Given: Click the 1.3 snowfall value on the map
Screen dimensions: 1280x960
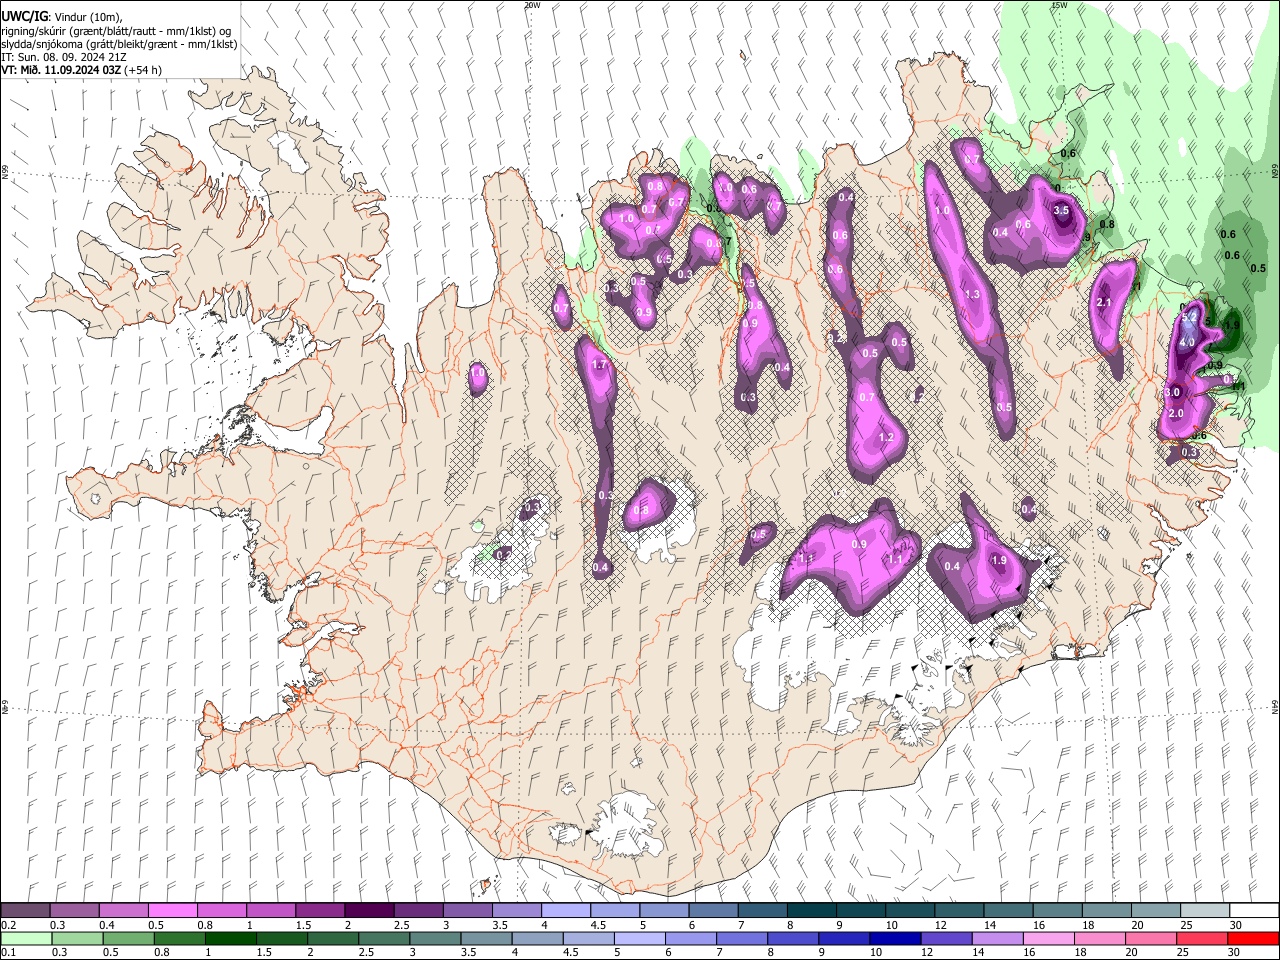Looking at the screenshot, I should click(973, 295).
